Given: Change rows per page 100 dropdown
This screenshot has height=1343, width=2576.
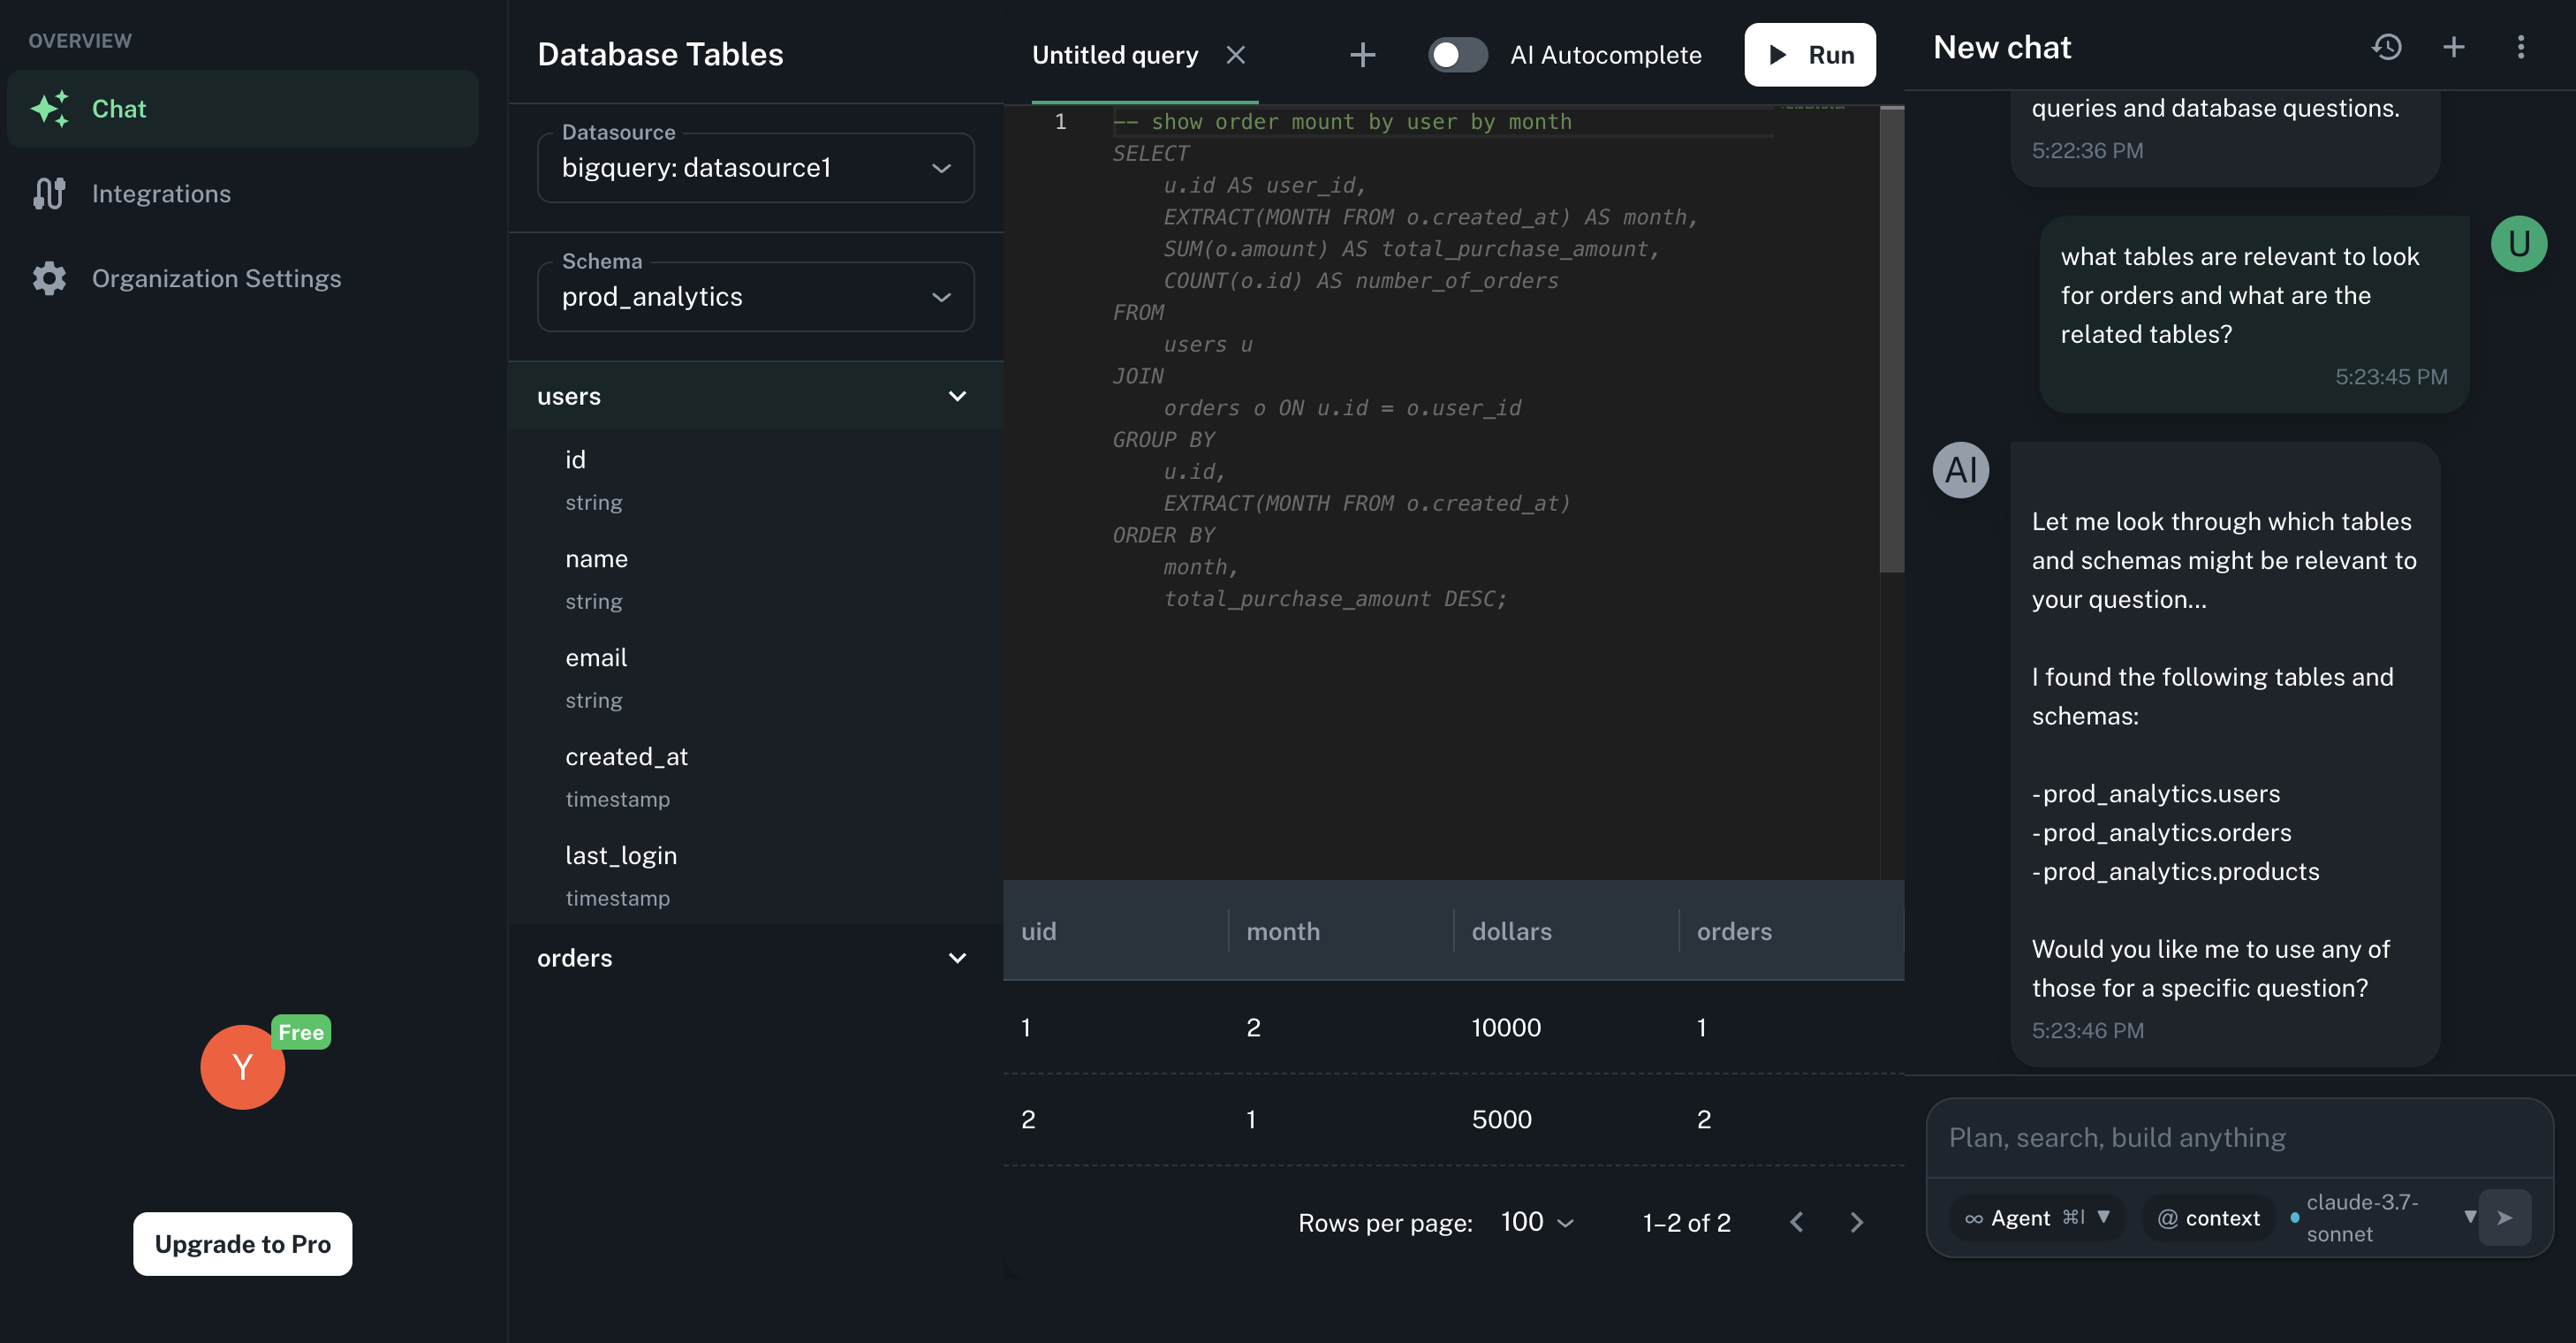Looking at the screenshot, I should (x=1538, y=1222).
